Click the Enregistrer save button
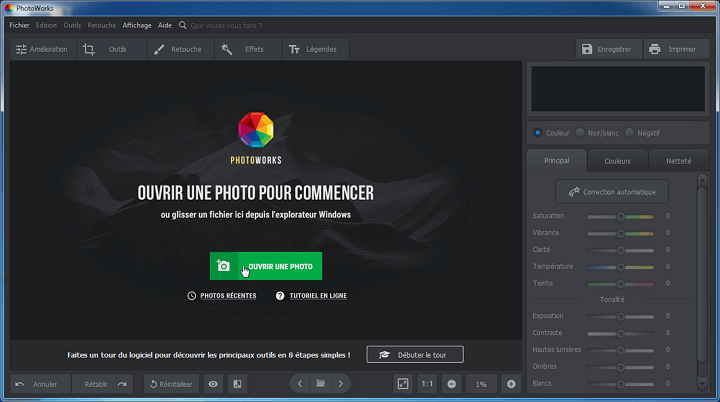Screen dimensions: 720x402 click(x=608, y=49)
